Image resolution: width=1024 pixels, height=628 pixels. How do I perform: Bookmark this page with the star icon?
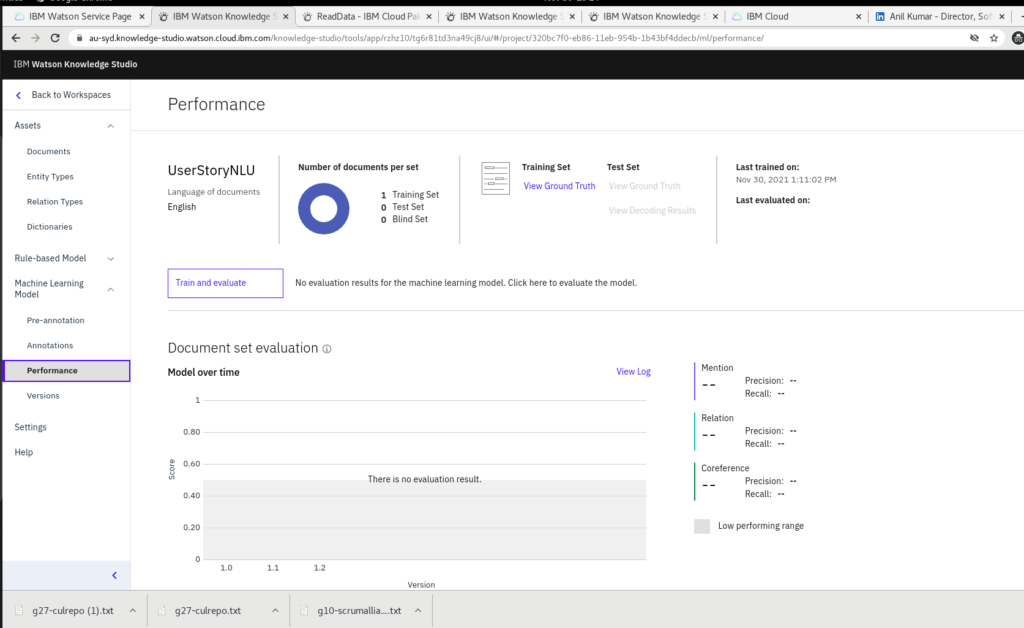pyautogui.click(x=994, y=37)
